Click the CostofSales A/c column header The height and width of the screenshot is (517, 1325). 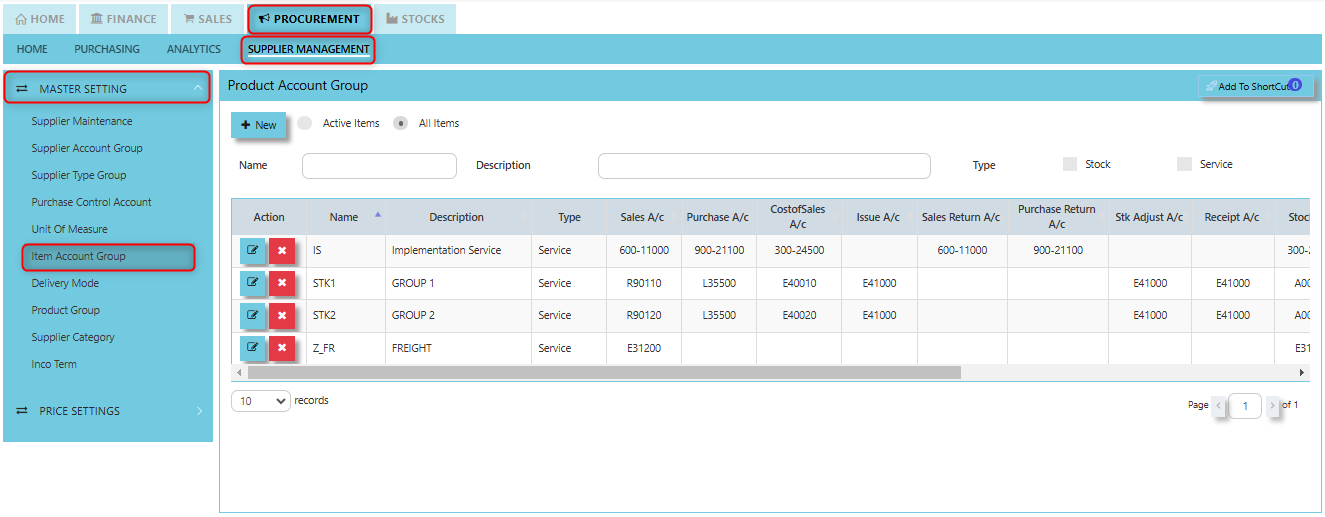[798, 217]
